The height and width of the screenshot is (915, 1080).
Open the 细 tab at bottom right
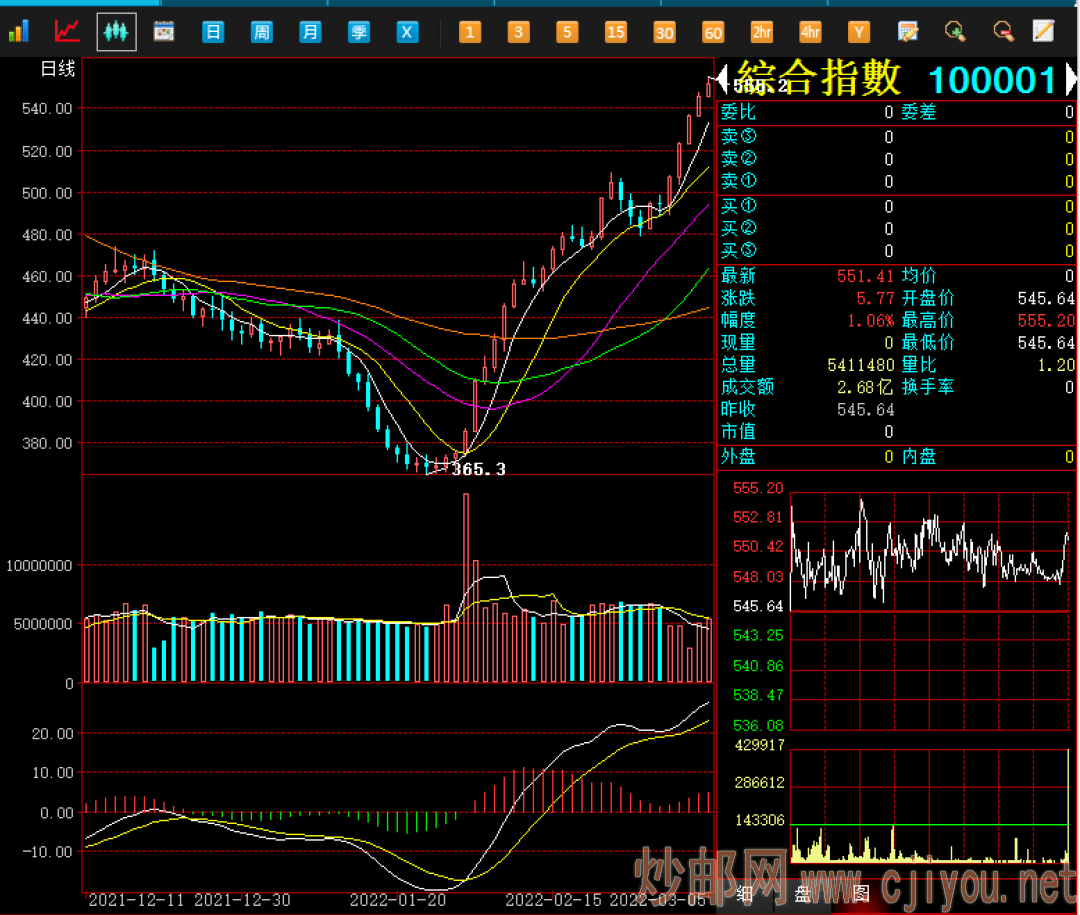744,894
